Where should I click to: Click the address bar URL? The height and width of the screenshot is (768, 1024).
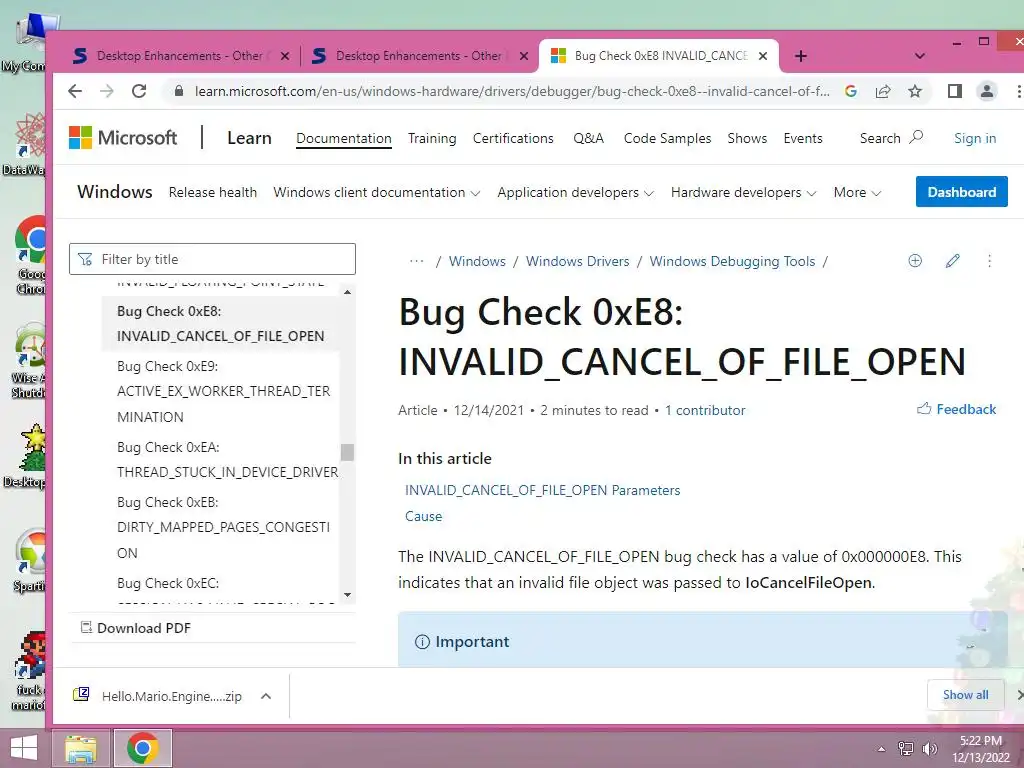(512, 91)
